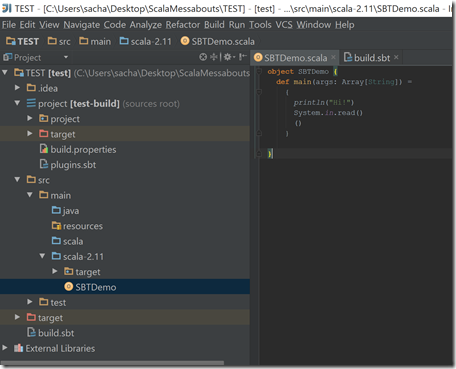Switch to the SBTDemo.scala editor tab
Viewport: 456px width, 369px height.
pos(295,58)
